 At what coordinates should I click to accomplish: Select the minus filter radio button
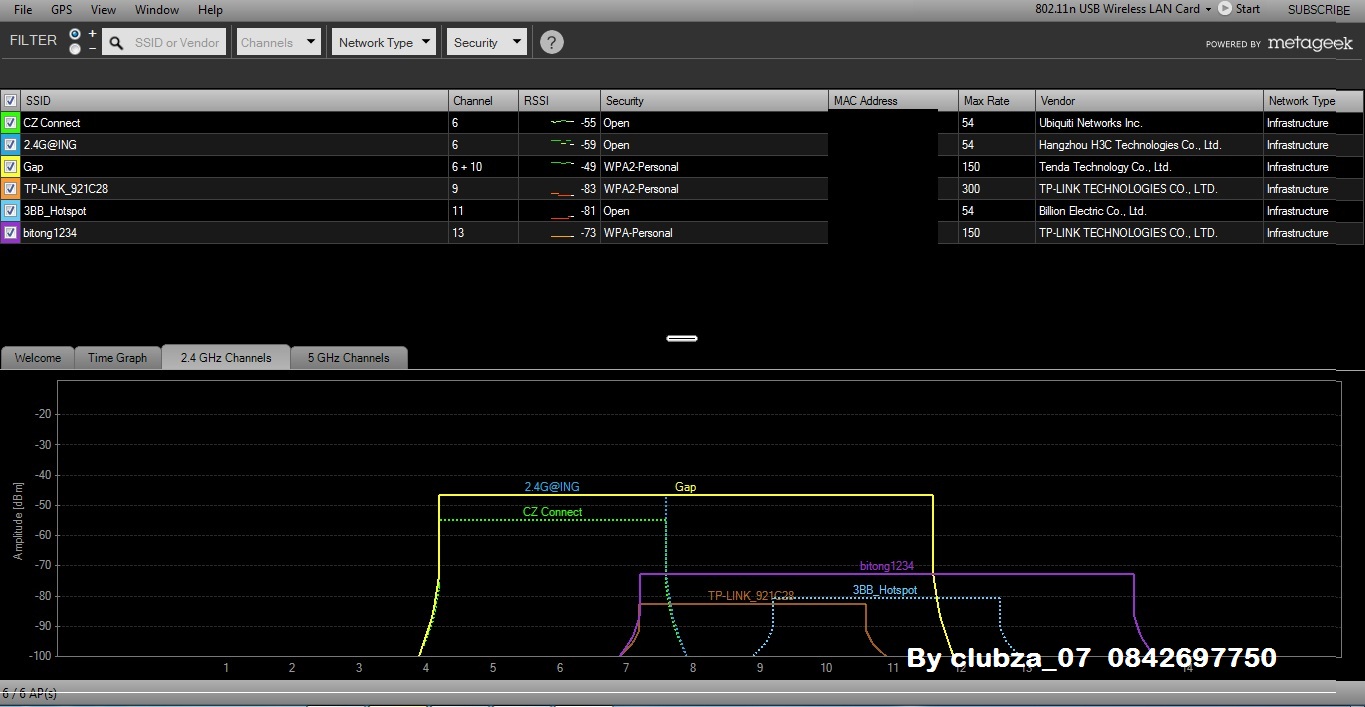tap(75, 49)
